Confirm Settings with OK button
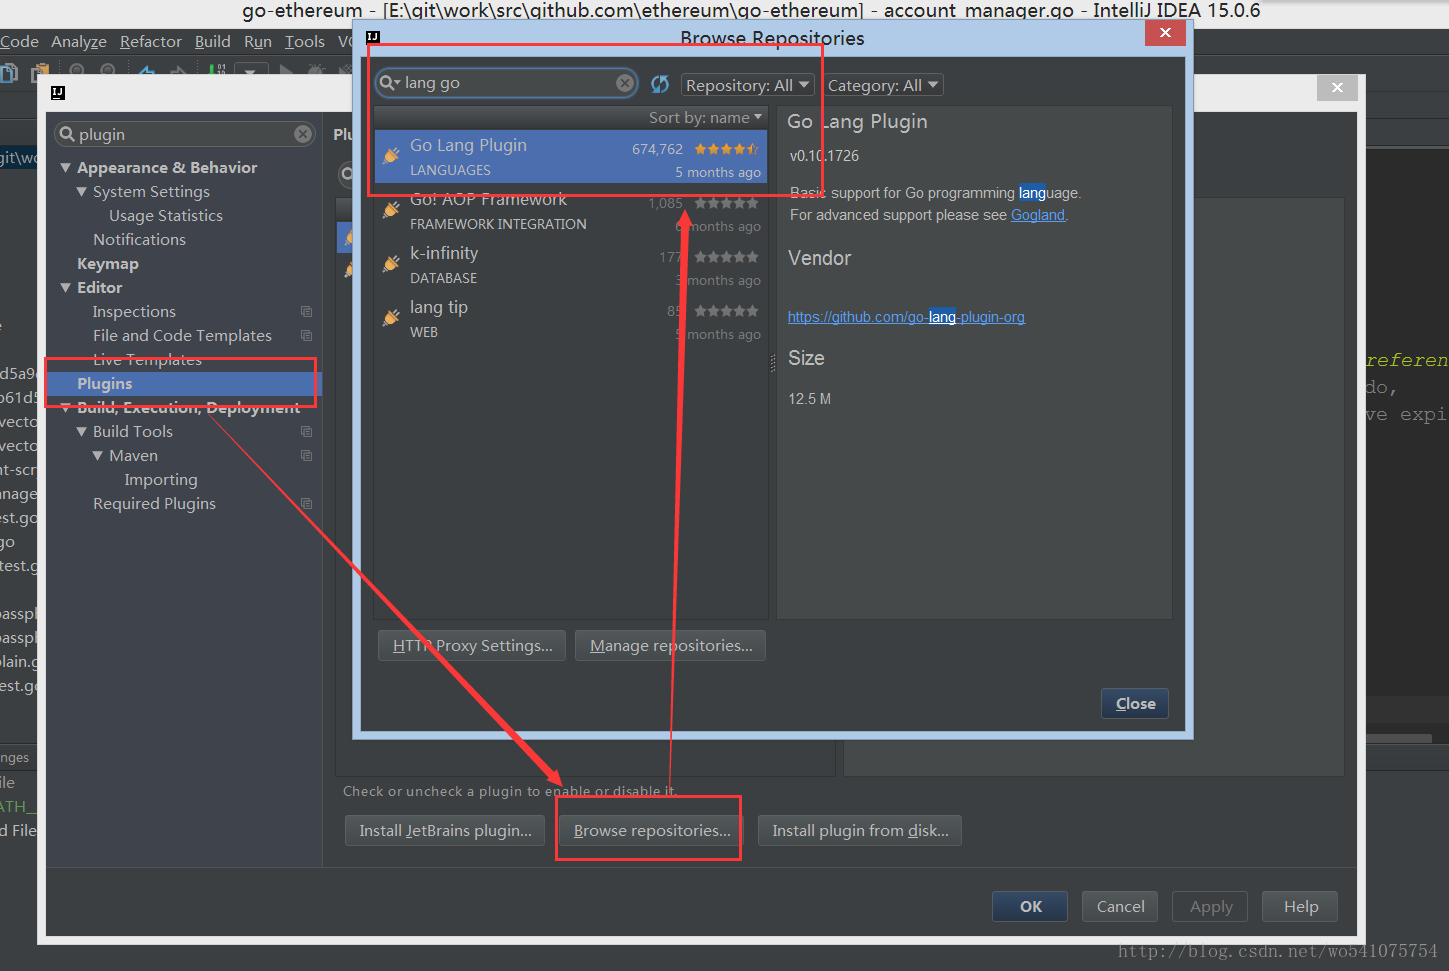1449x971 pixels. (1030, 907)
